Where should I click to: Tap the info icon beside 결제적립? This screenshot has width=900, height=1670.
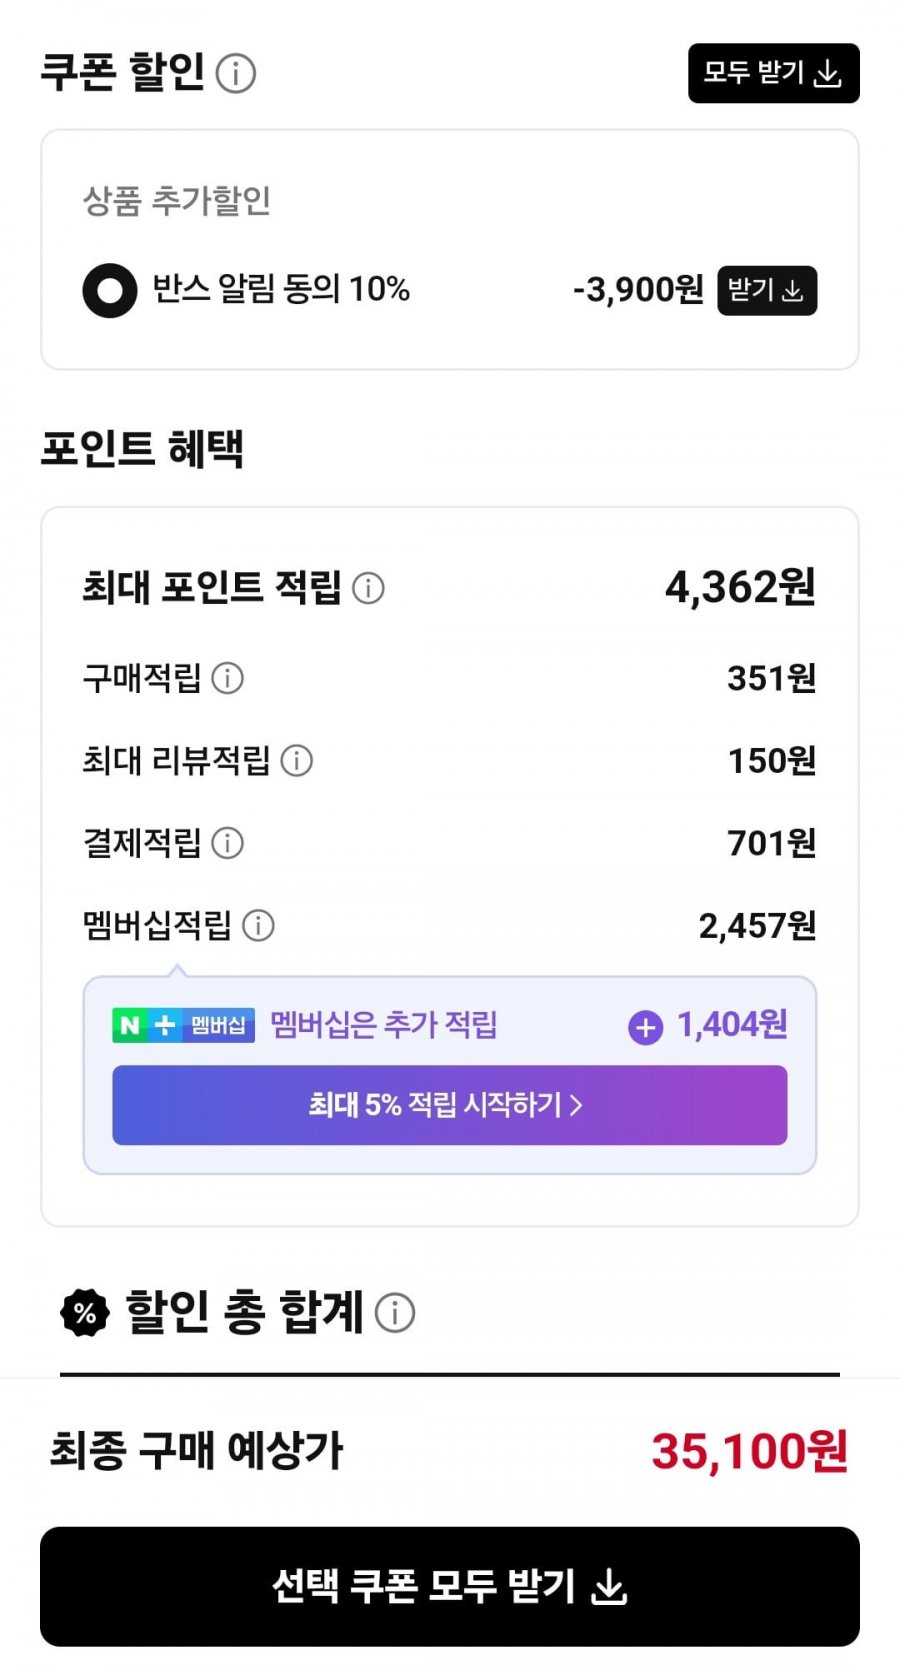[x=228, y=843]
